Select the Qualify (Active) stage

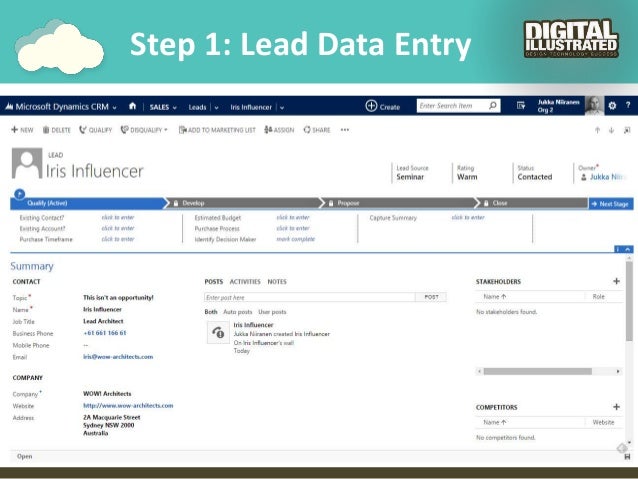(87, 203)
